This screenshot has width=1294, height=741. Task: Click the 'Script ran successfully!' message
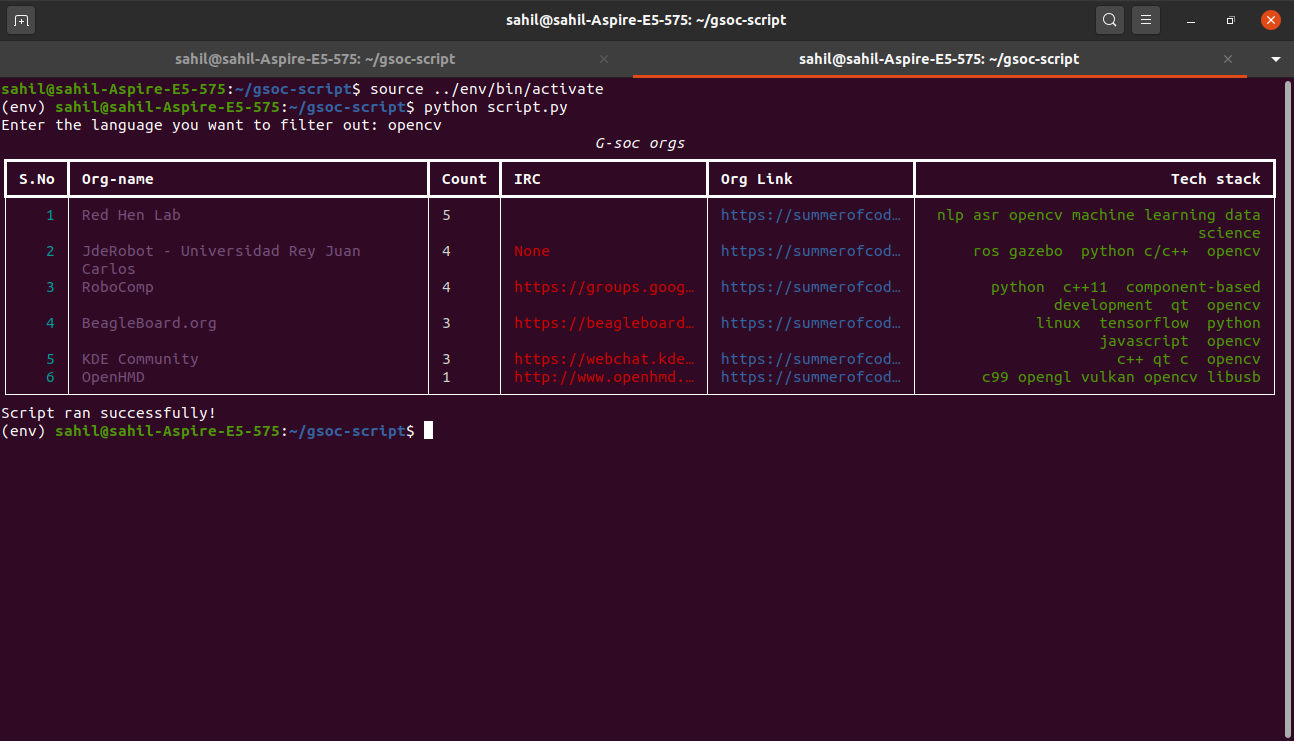[109, 413]
